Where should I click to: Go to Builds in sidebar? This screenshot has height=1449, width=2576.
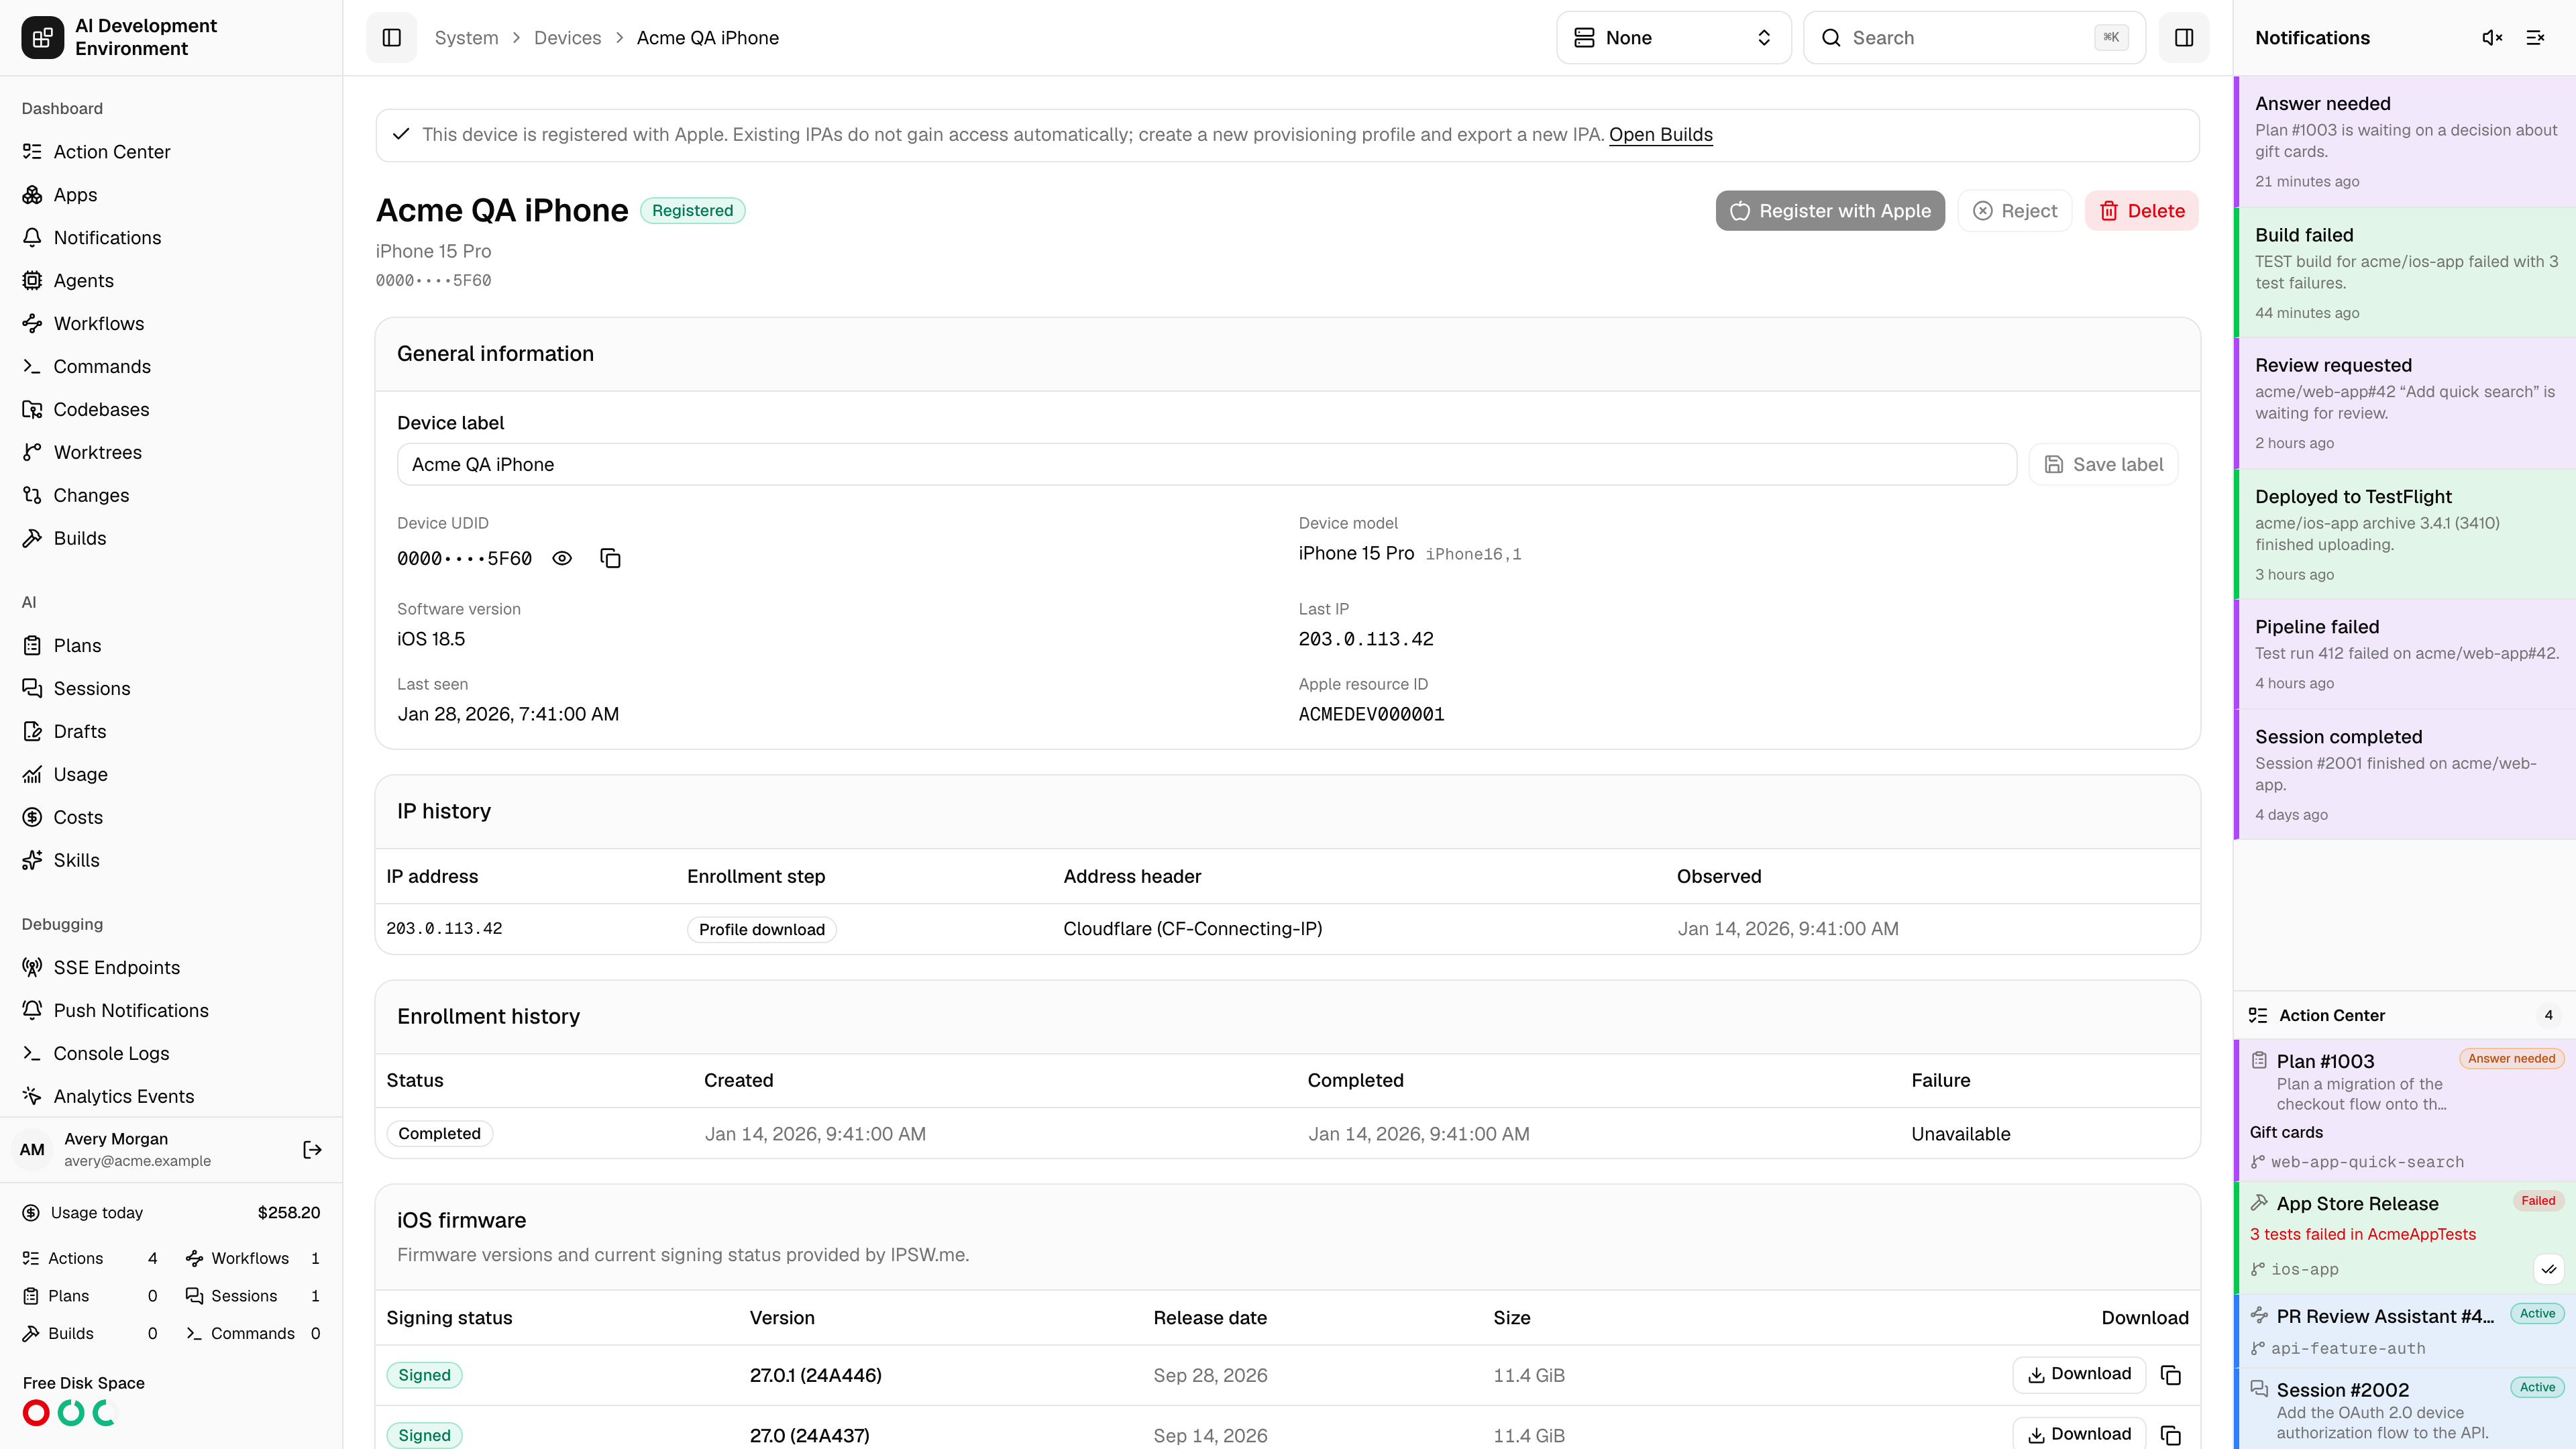171,539
